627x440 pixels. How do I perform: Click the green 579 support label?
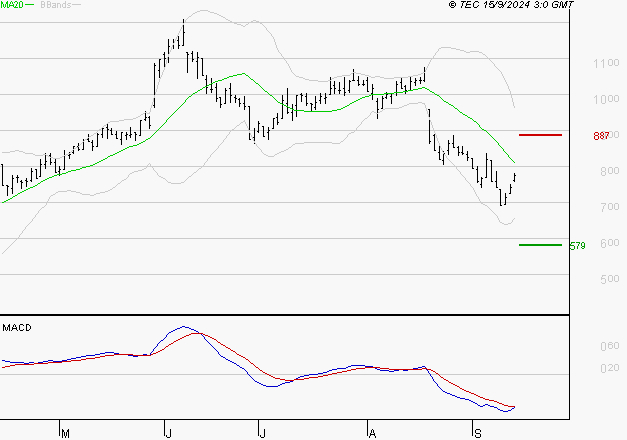[577, 246]
